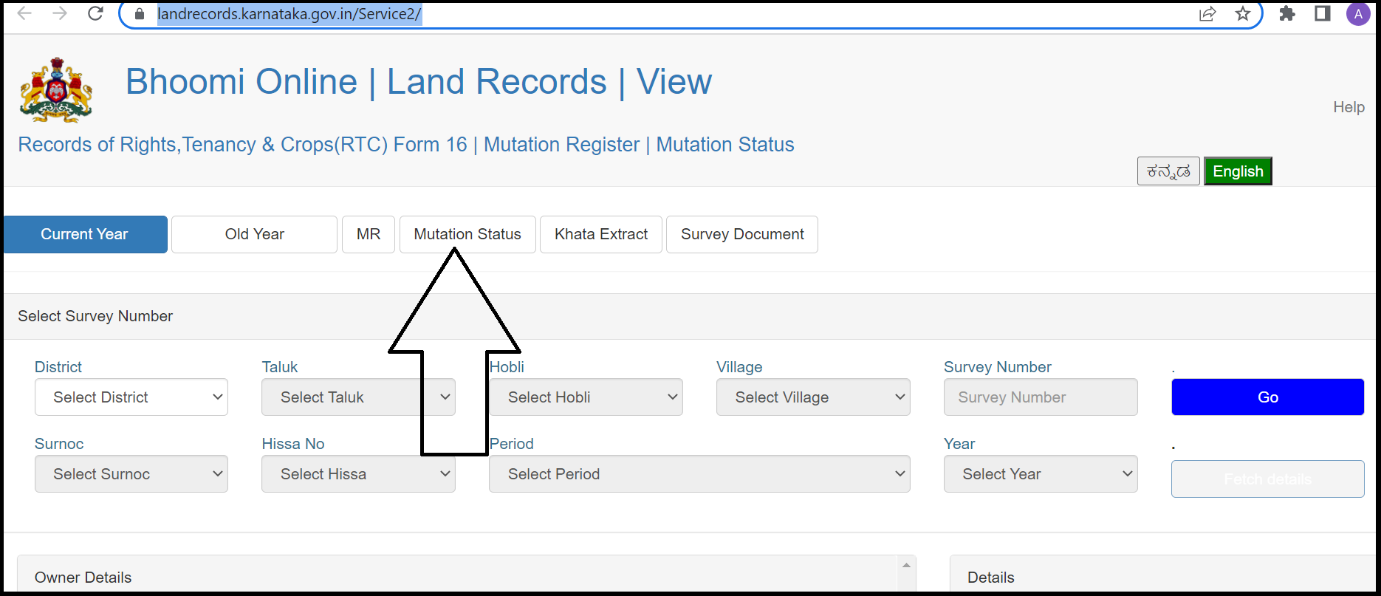The image size is (1381, 596).
Task: Click the share page icon in address bar
Action: coord(1208,14)
